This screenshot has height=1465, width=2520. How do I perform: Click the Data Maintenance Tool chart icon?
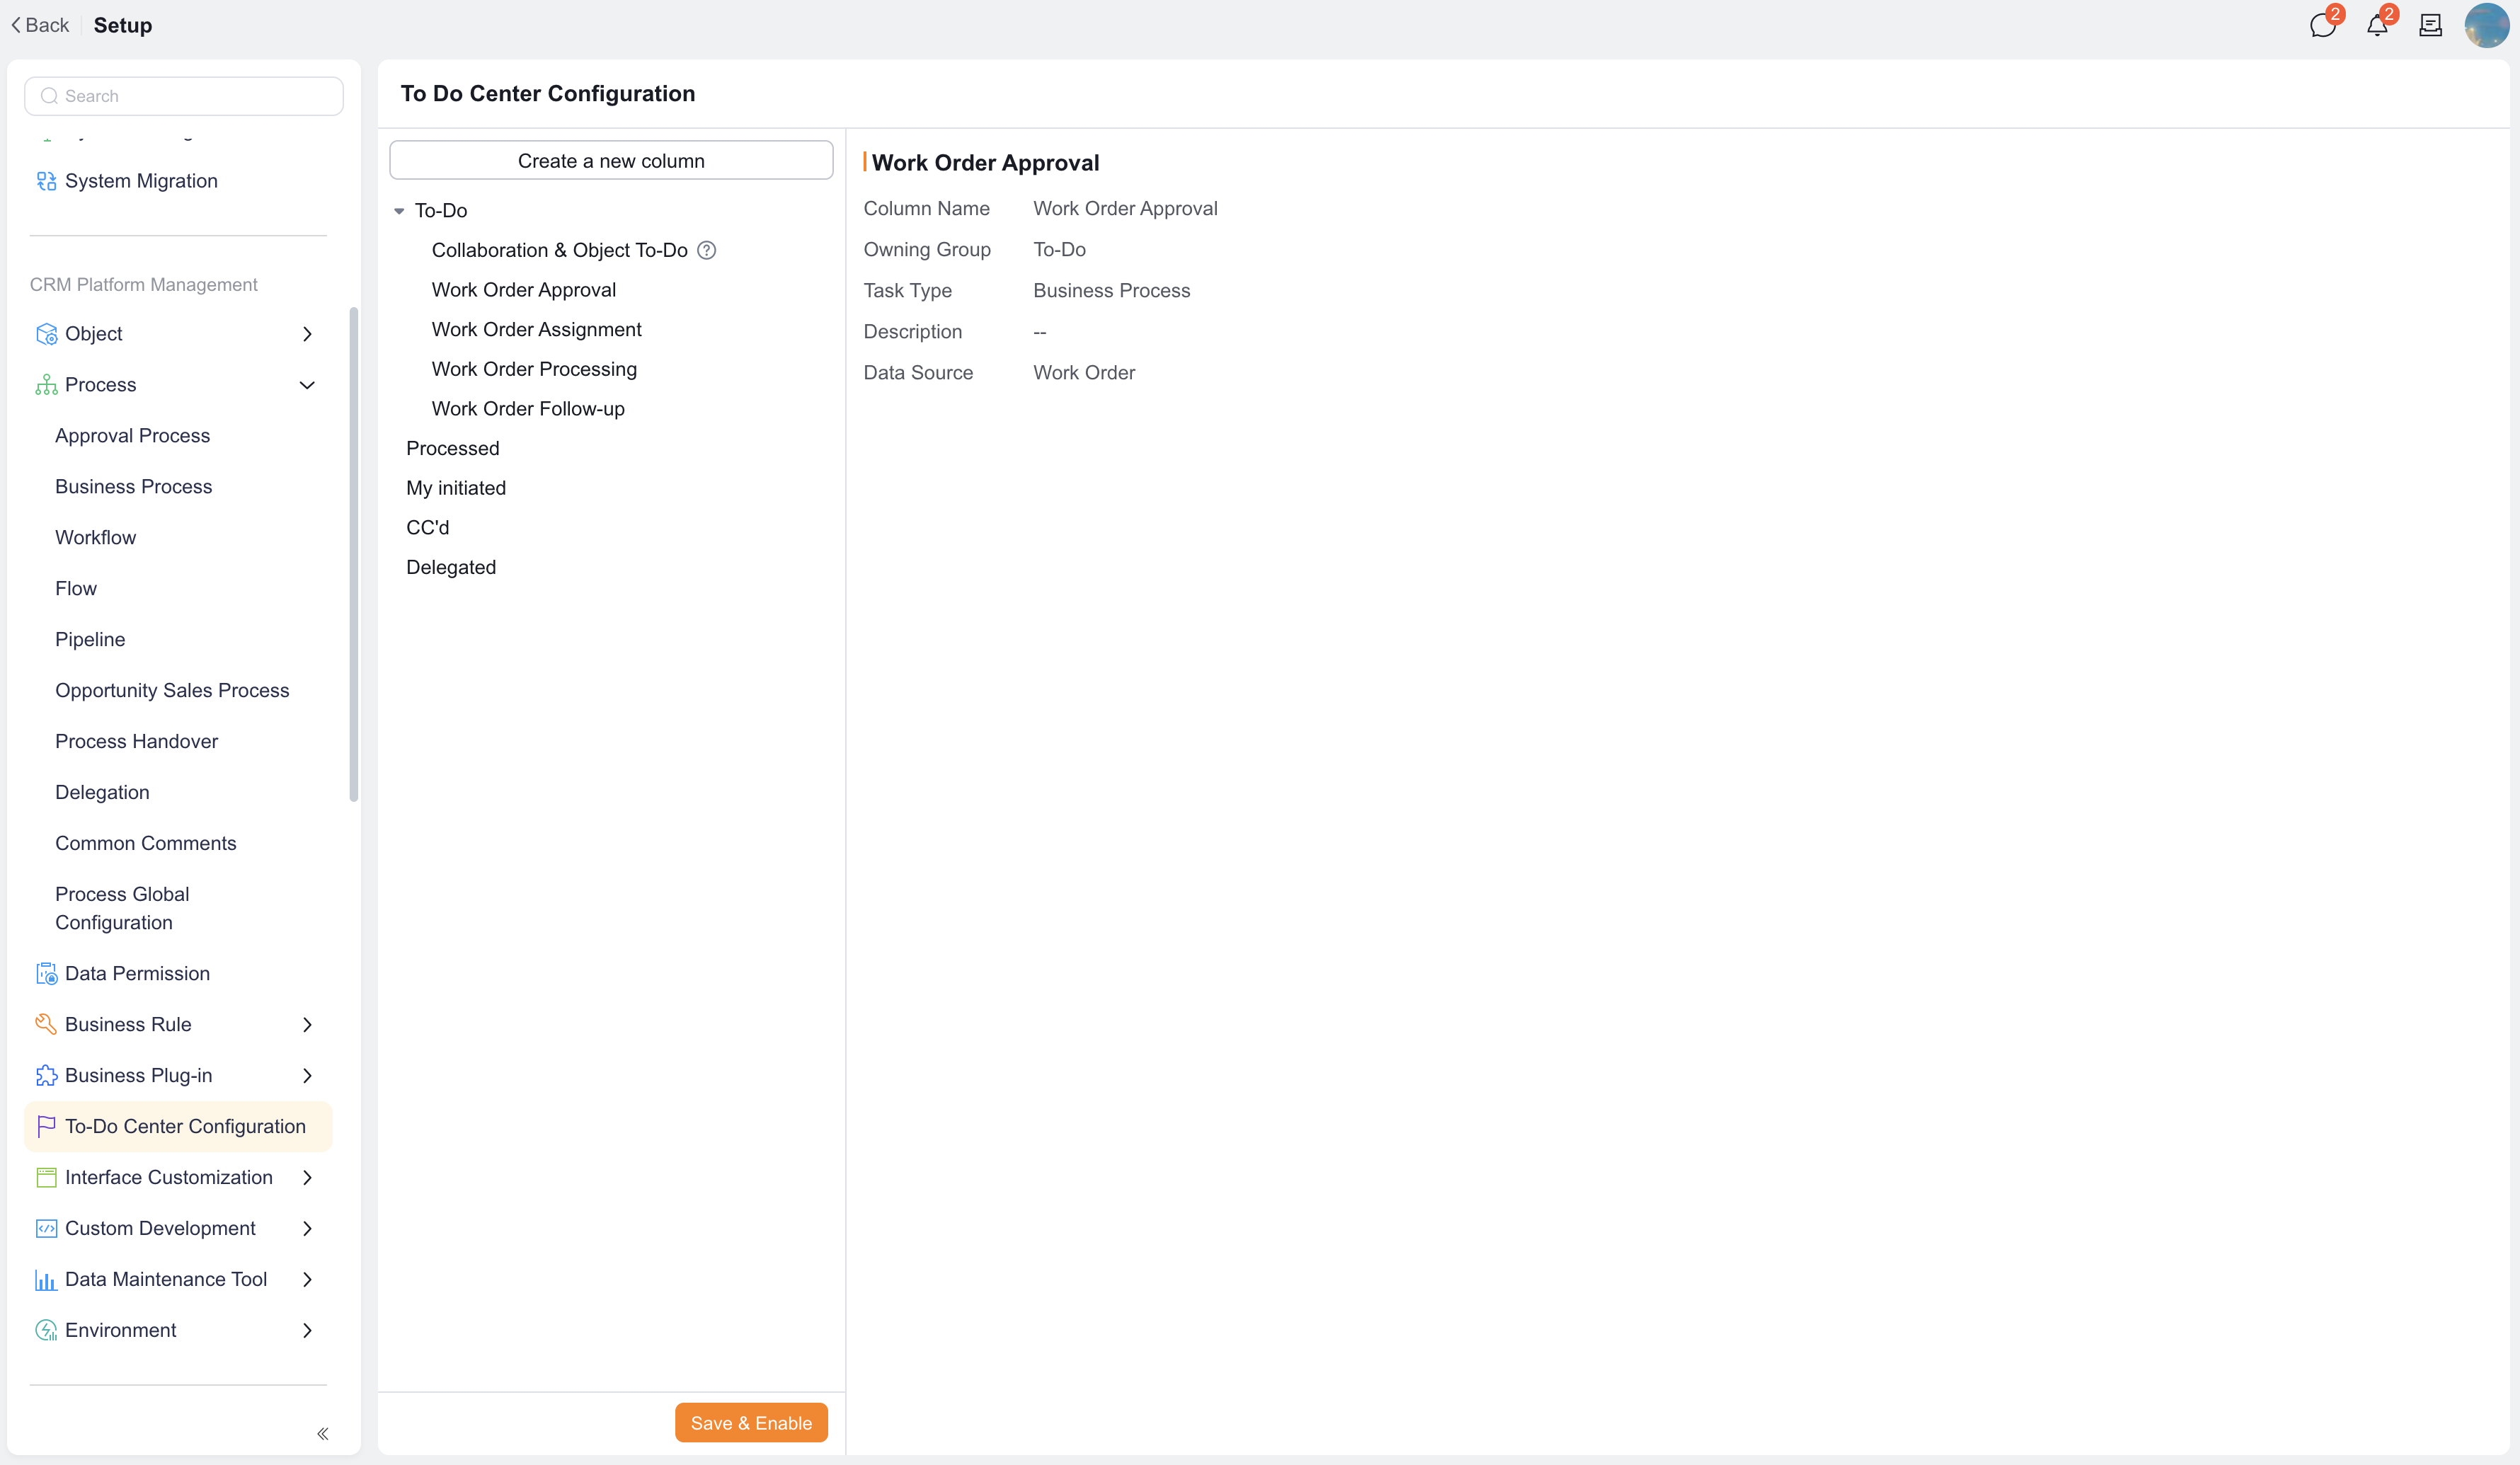point(46,1280)
